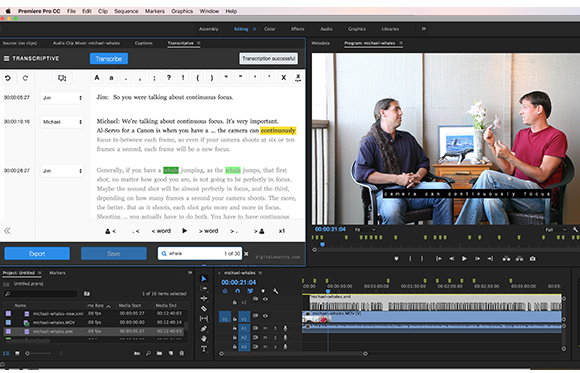Select the Track Select Forward tool
Screen dimensions: 580x373
point(204,288)
